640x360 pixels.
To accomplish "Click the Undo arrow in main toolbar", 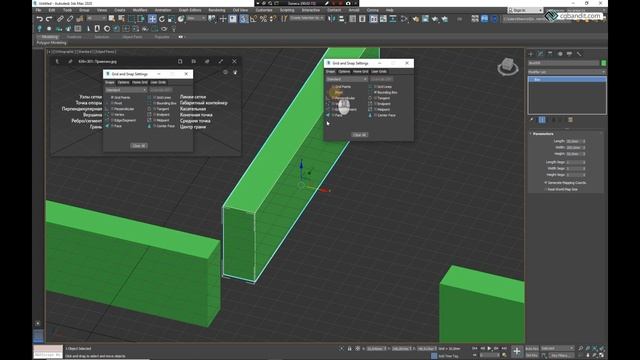I will pyautogui.click(x=39, y=19).
